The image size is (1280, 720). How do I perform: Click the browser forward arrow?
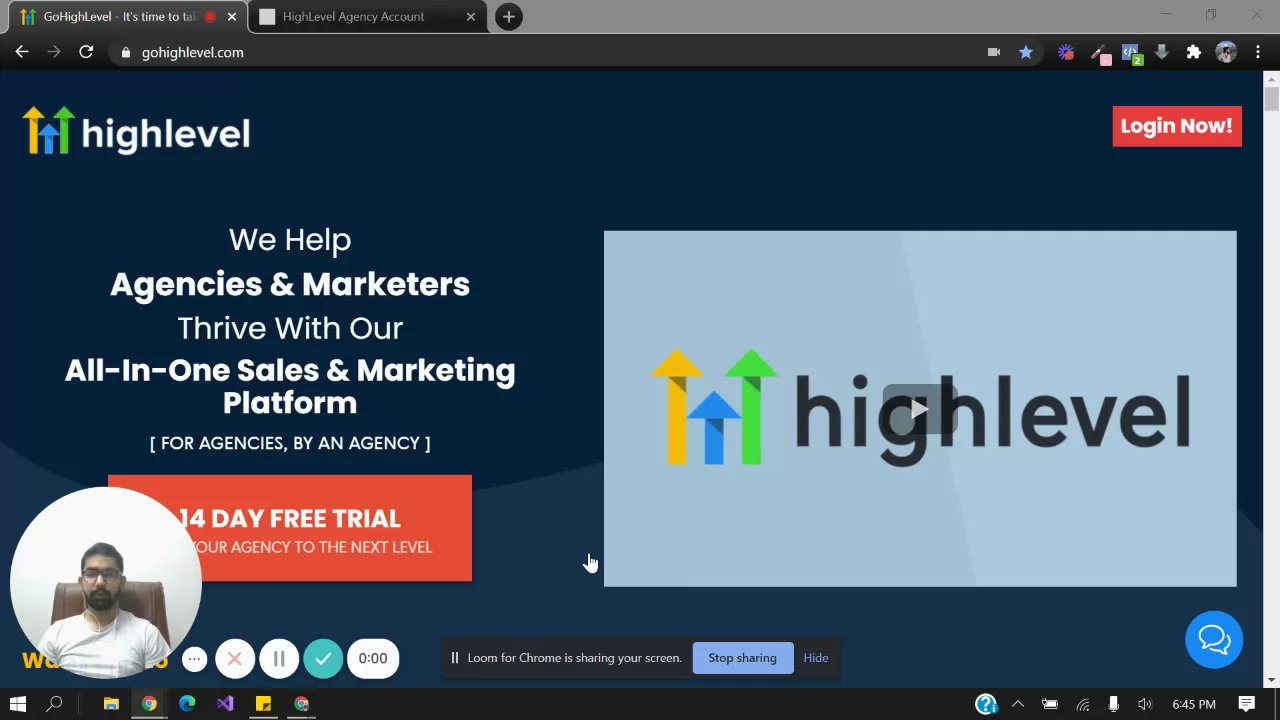tap(54, 52)
